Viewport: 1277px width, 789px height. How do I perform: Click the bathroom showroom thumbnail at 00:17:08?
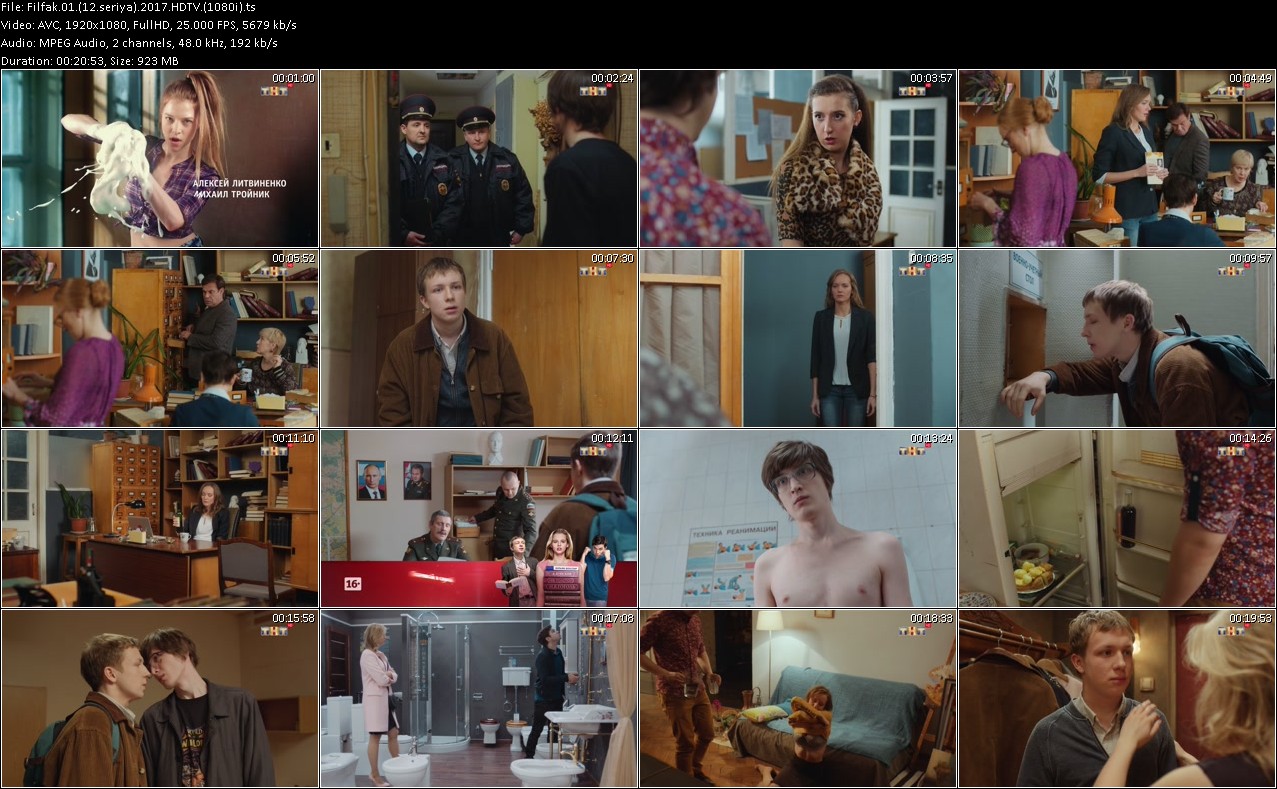pos(478,698)
